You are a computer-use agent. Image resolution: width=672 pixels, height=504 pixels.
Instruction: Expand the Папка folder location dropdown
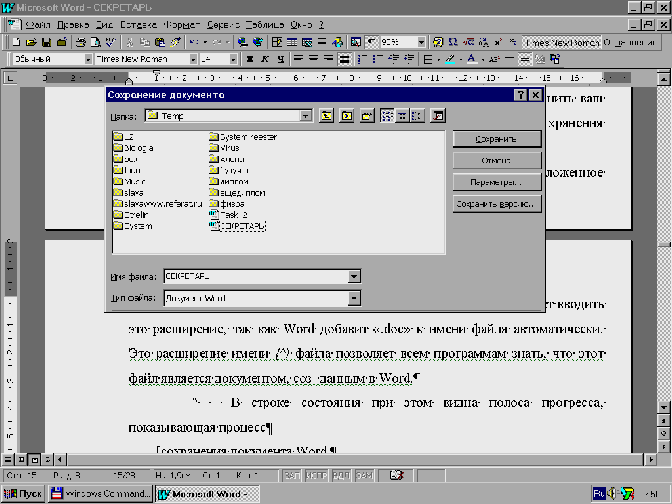pyautogui.click(x=305, y=116)
